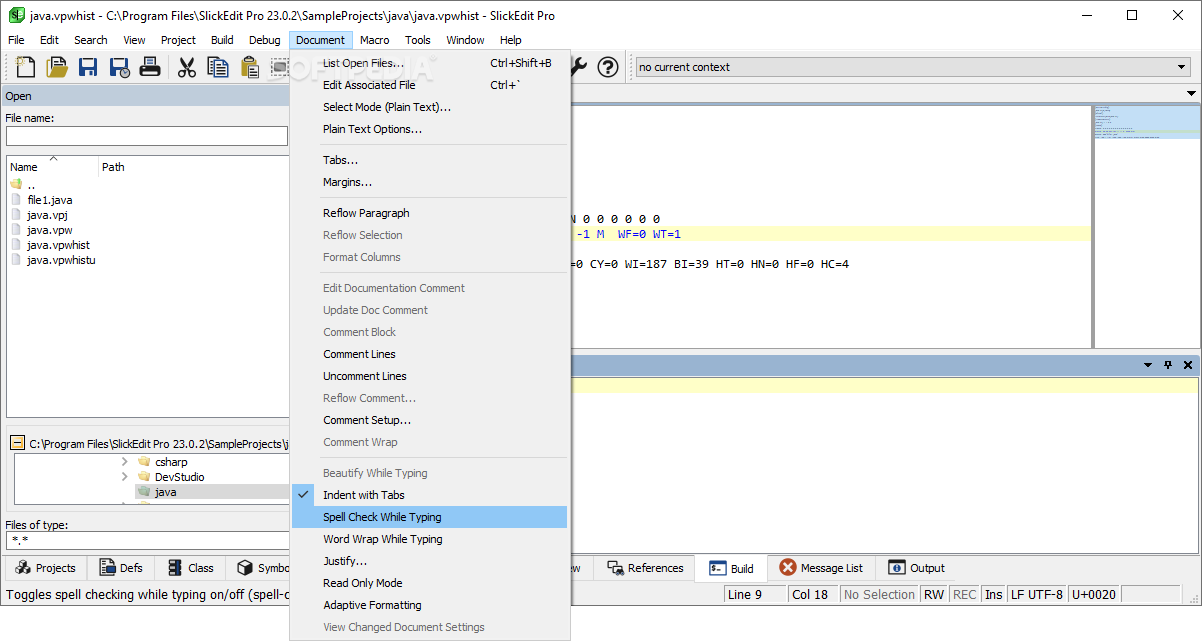
Task: Open Plain Text Options entry
Action: click(x=429, y=129)
